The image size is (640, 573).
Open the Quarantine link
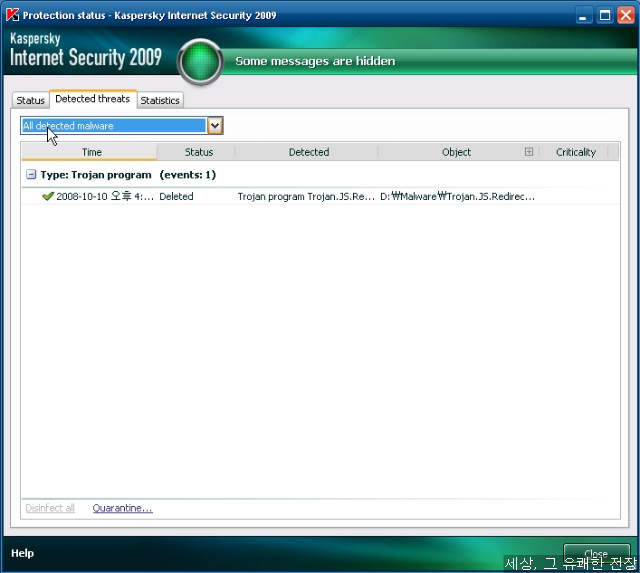pyautogui.click(x=122, y=508)
